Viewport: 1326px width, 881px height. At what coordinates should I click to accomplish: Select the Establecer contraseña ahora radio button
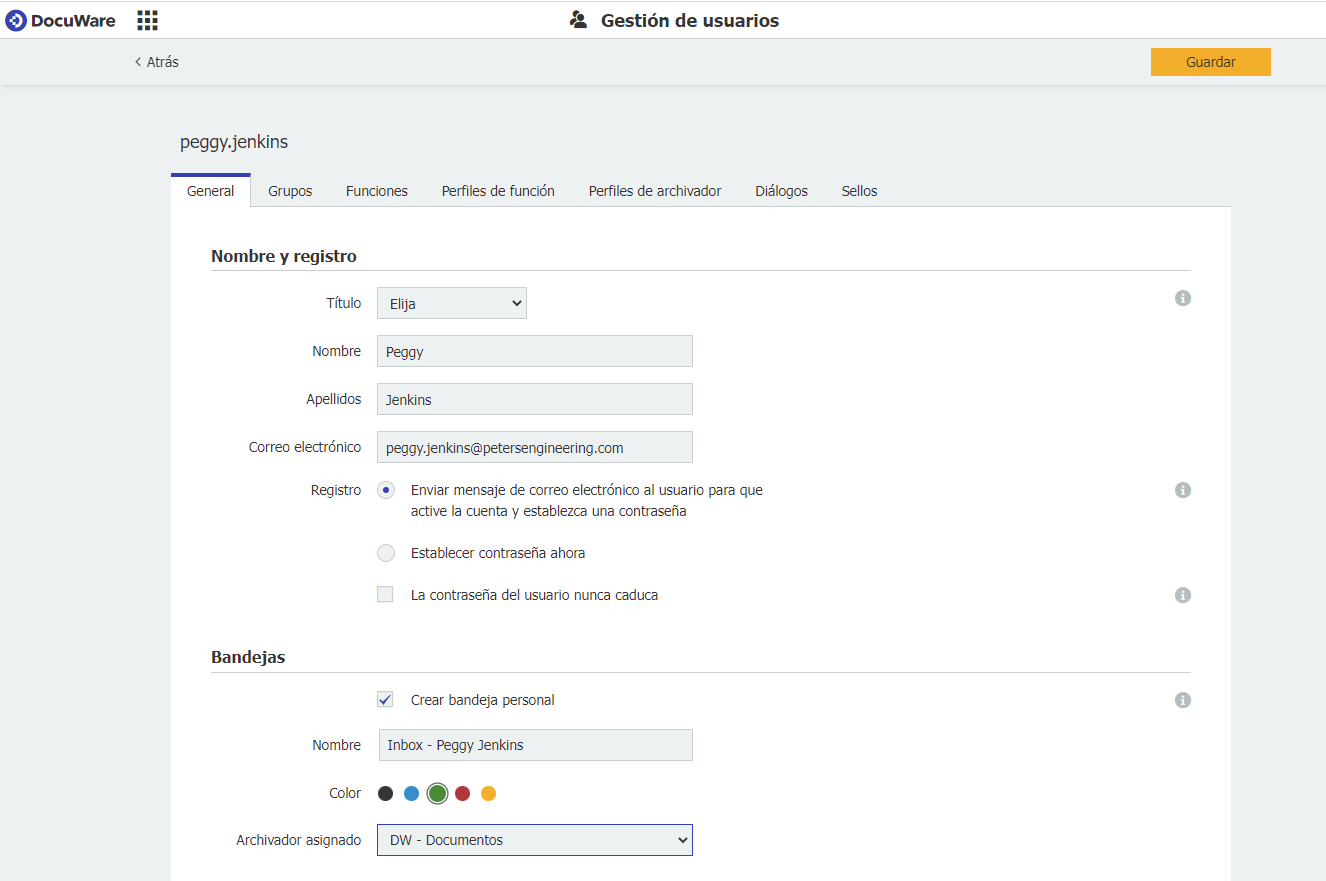(386, 553)
